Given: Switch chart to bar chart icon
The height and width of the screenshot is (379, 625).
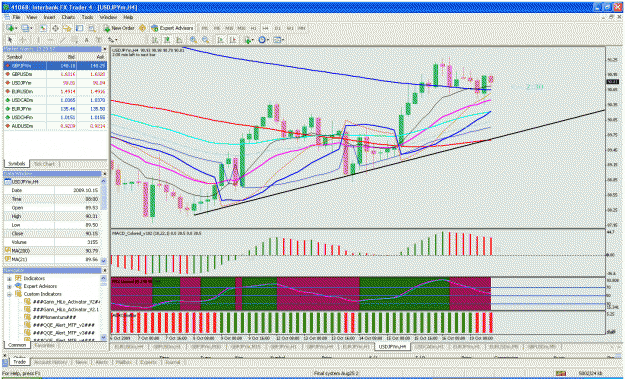Looking at the screenshot, I should click(x=154, y=40).
